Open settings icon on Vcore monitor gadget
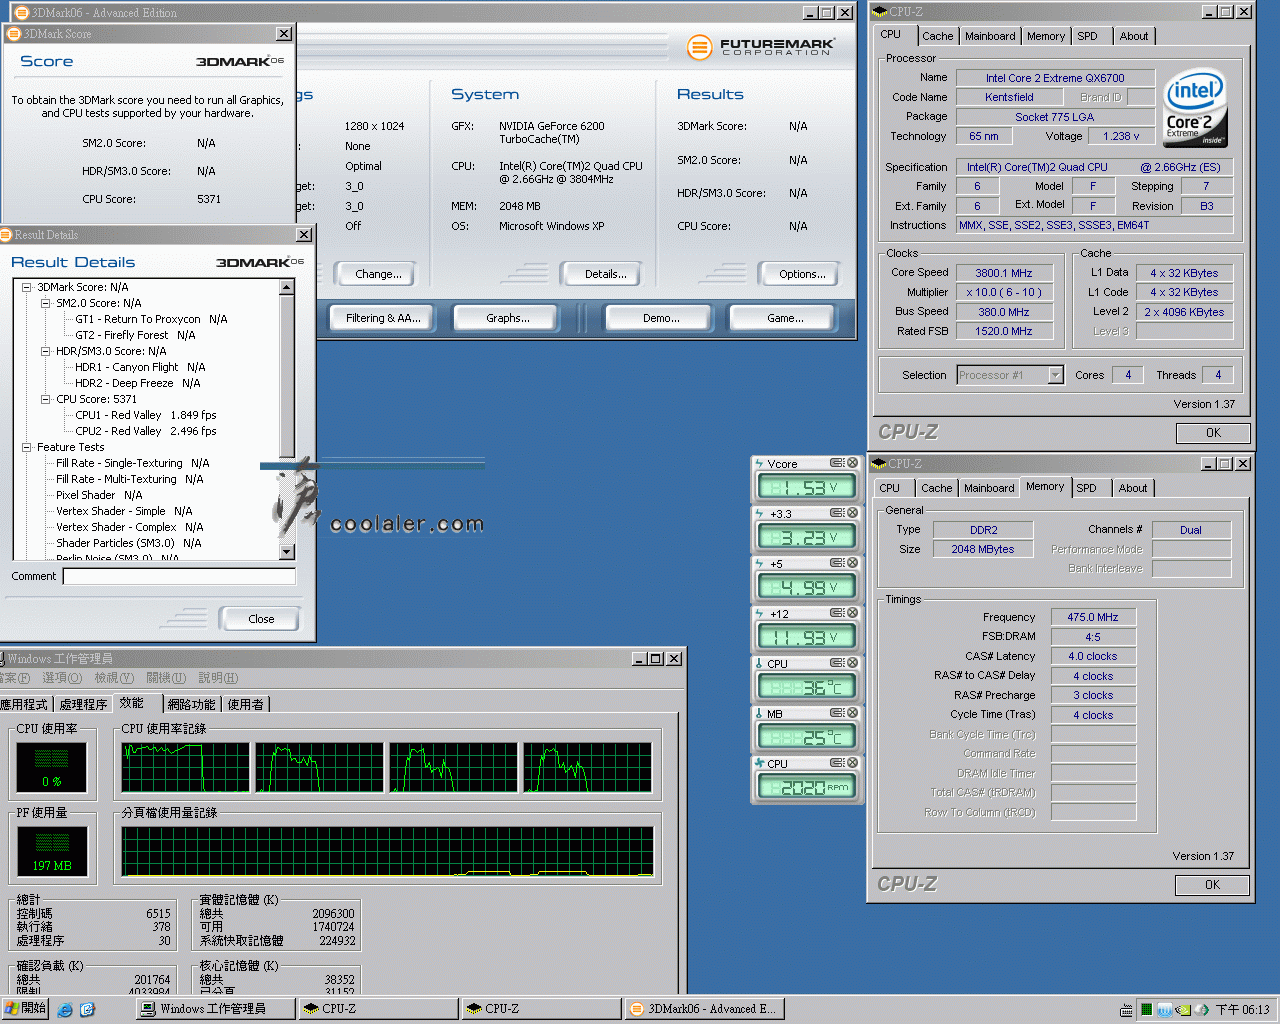 (837, 463)
